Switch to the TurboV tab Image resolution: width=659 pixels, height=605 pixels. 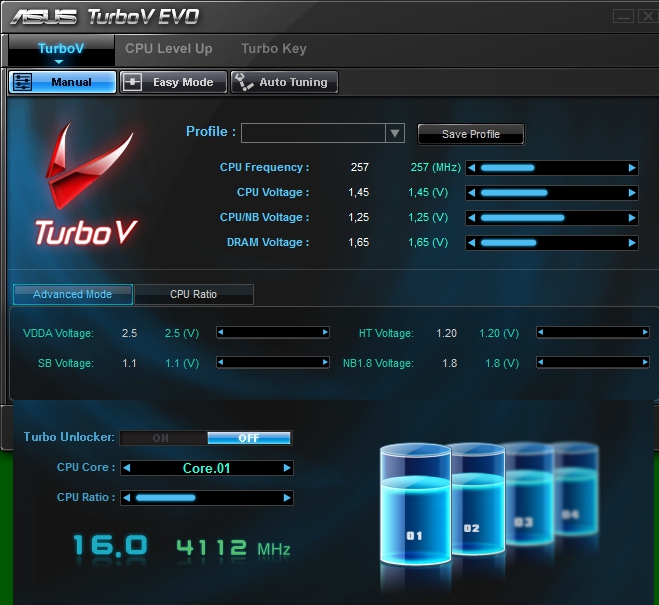61,49
